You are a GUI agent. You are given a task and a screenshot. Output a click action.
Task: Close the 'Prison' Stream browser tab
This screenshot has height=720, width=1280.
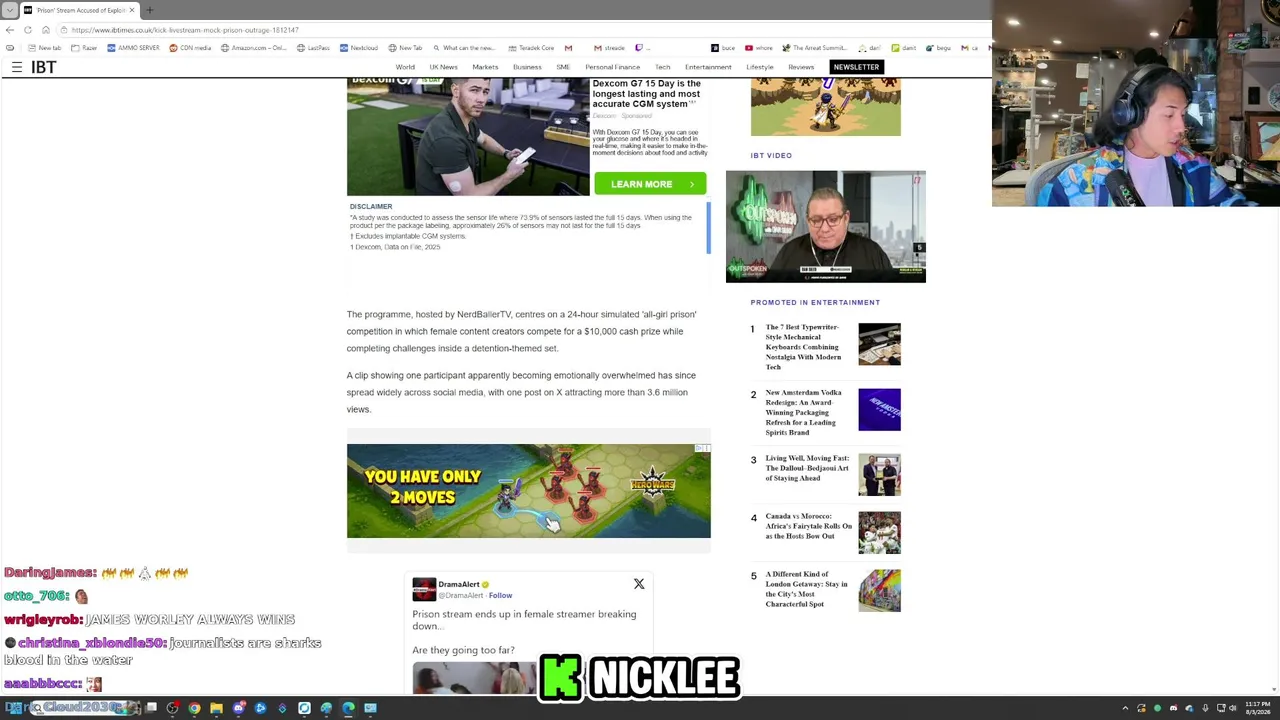point(131,10)
